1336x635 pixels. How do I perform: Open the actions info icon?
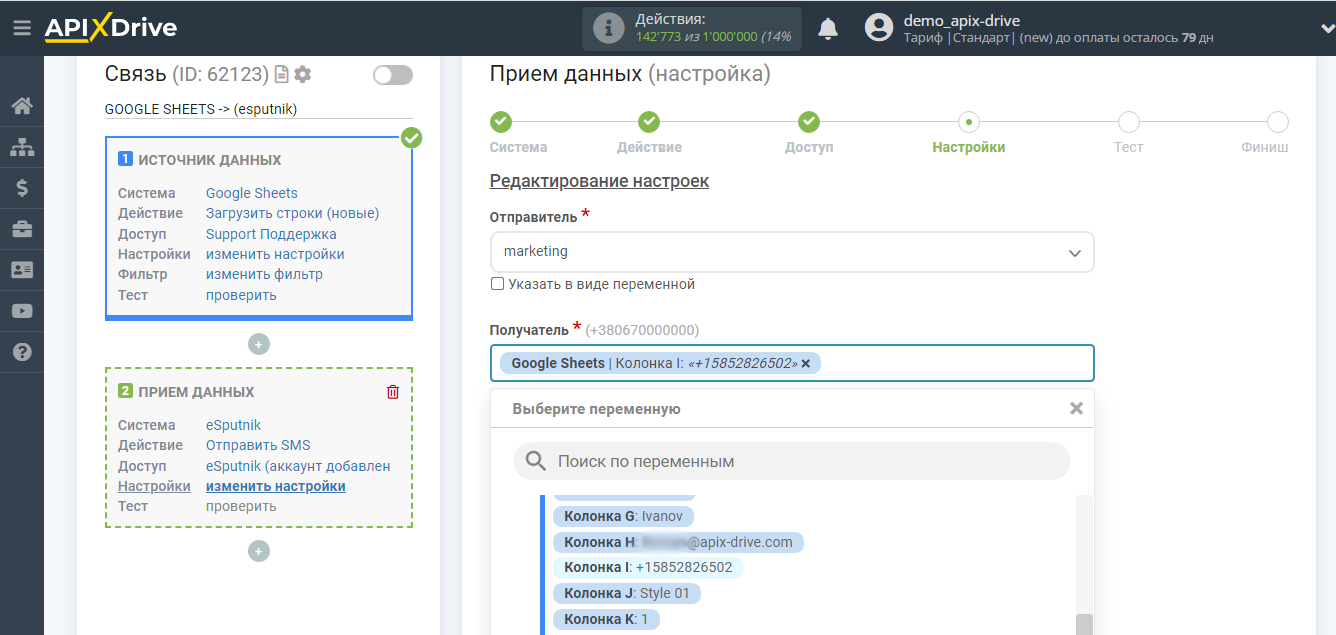(x=608, y=28)
